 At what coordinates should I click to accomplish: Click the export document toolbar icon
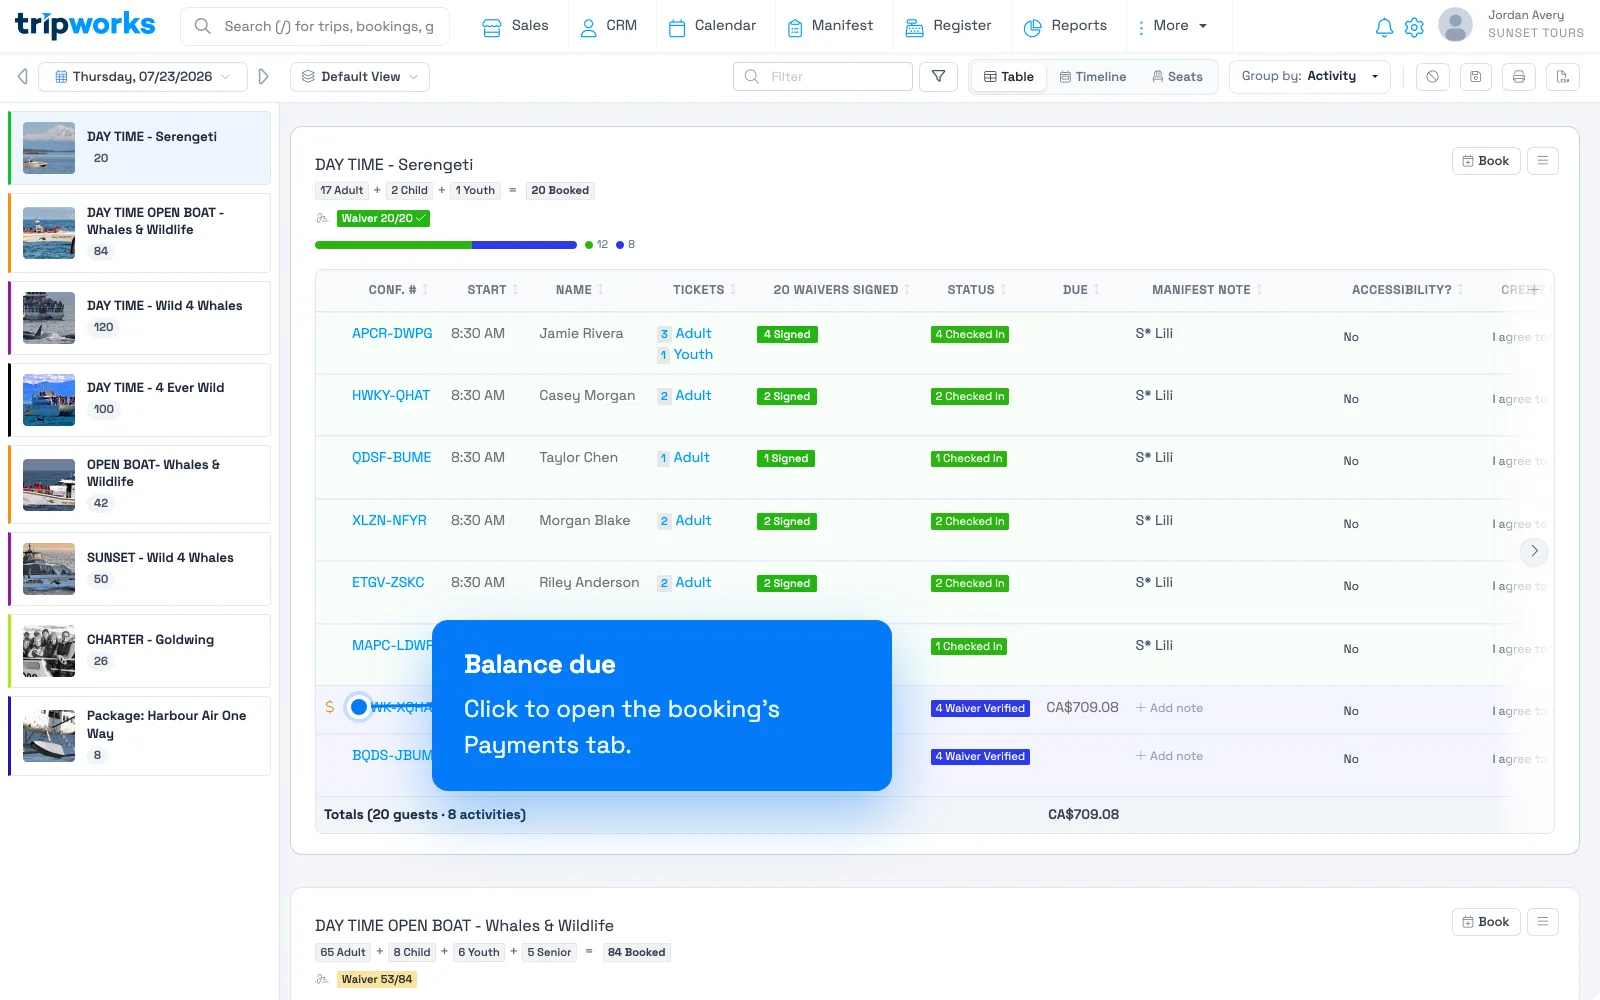click(1563, 77)
